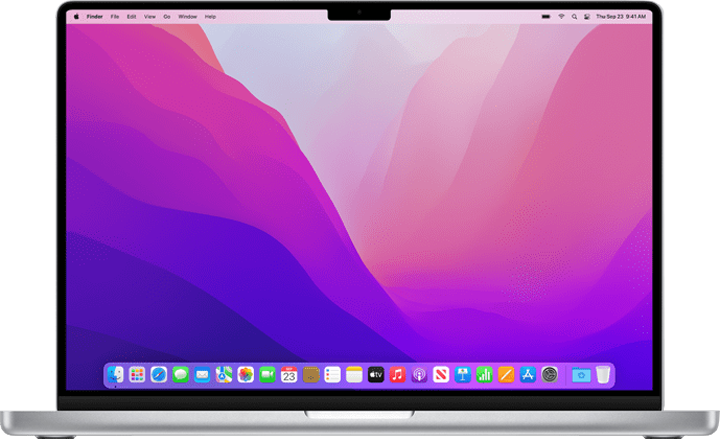Open the Trash in the dock

pos(603,375)
